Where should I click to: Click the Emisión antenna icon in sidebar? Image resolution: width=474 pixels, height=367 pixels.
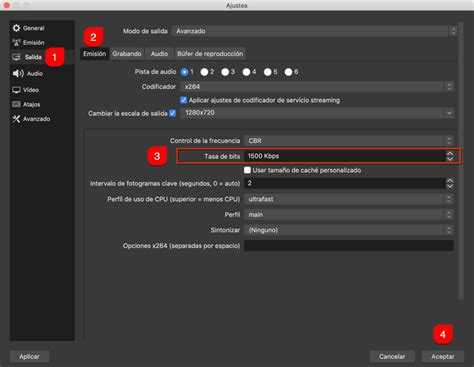tap(16, 43)
